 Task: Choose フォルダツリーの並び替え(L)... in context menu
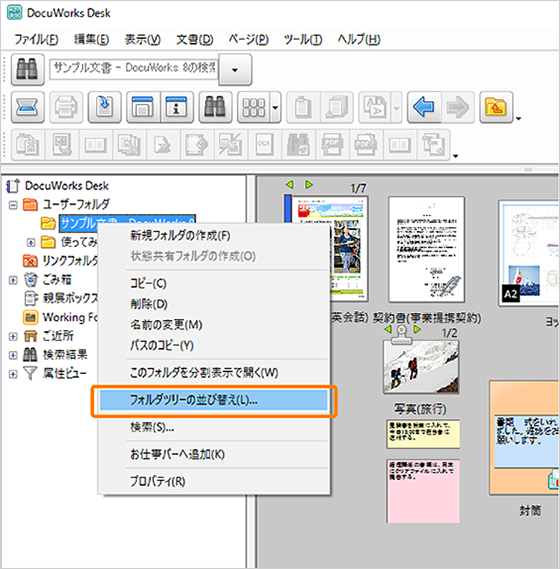pos(214,400)
